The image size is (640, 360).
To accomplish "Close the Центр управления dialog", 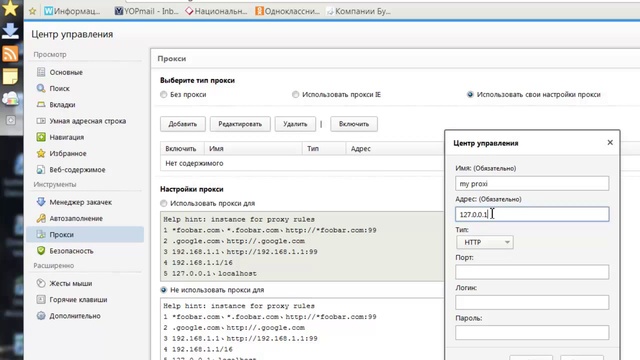I will [x=610, y=142].
